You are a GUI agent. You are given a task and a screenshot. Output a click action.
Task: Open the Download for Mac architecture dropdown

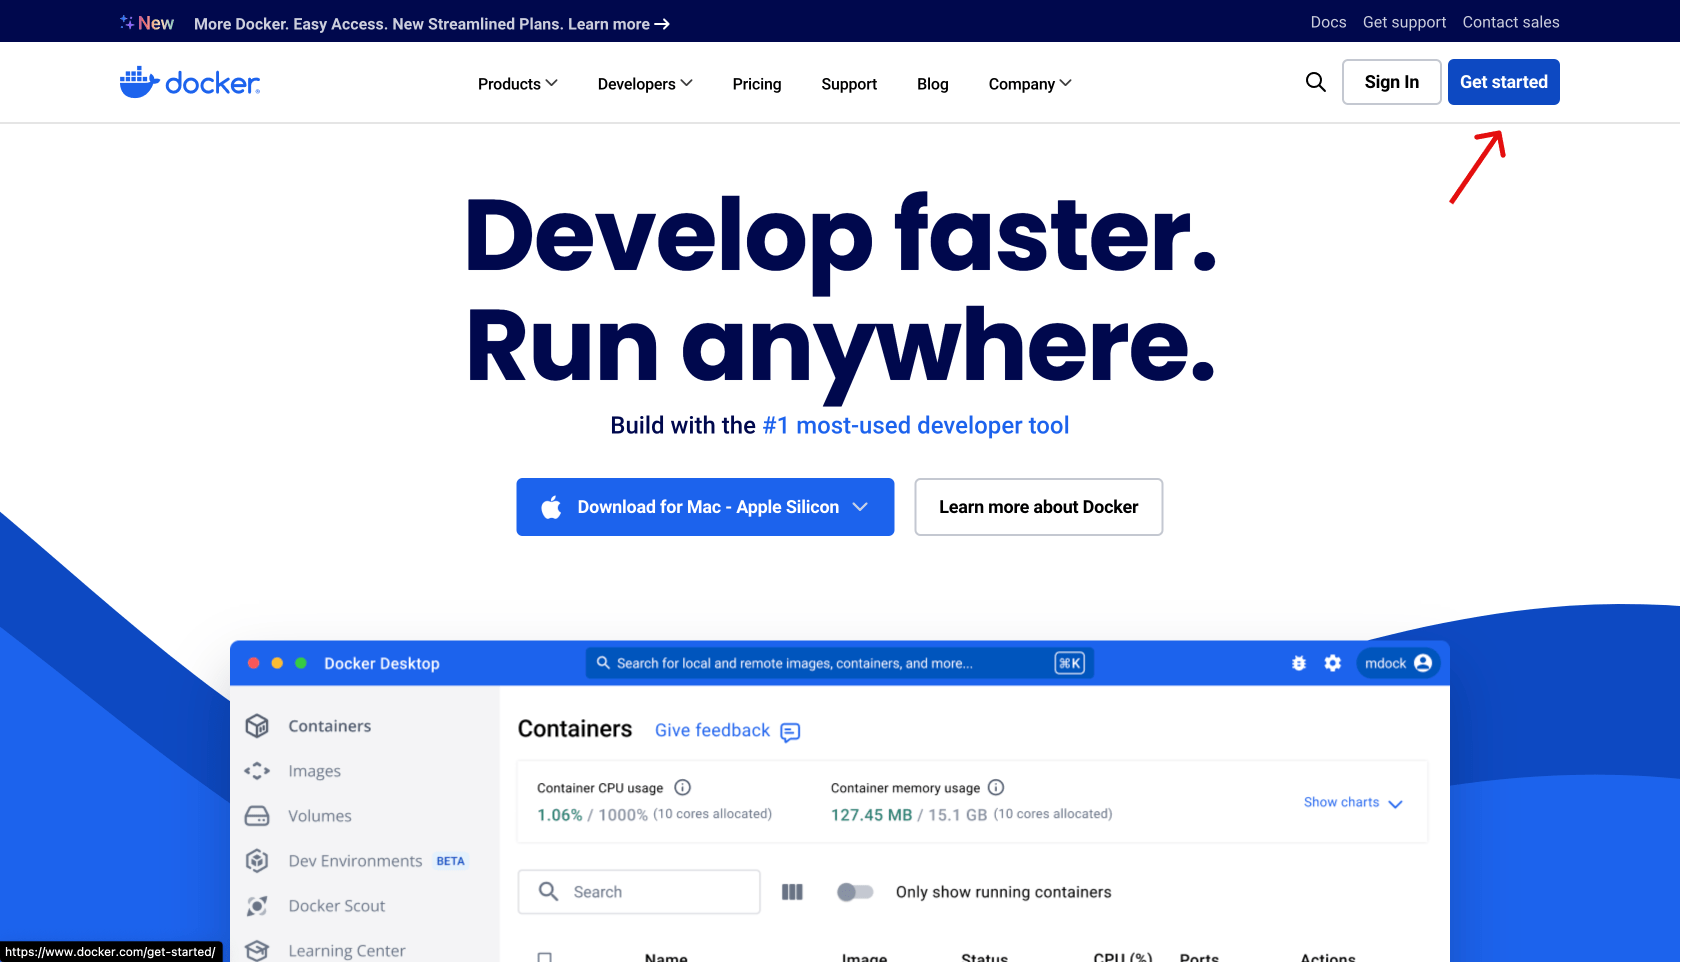[860, 507]
